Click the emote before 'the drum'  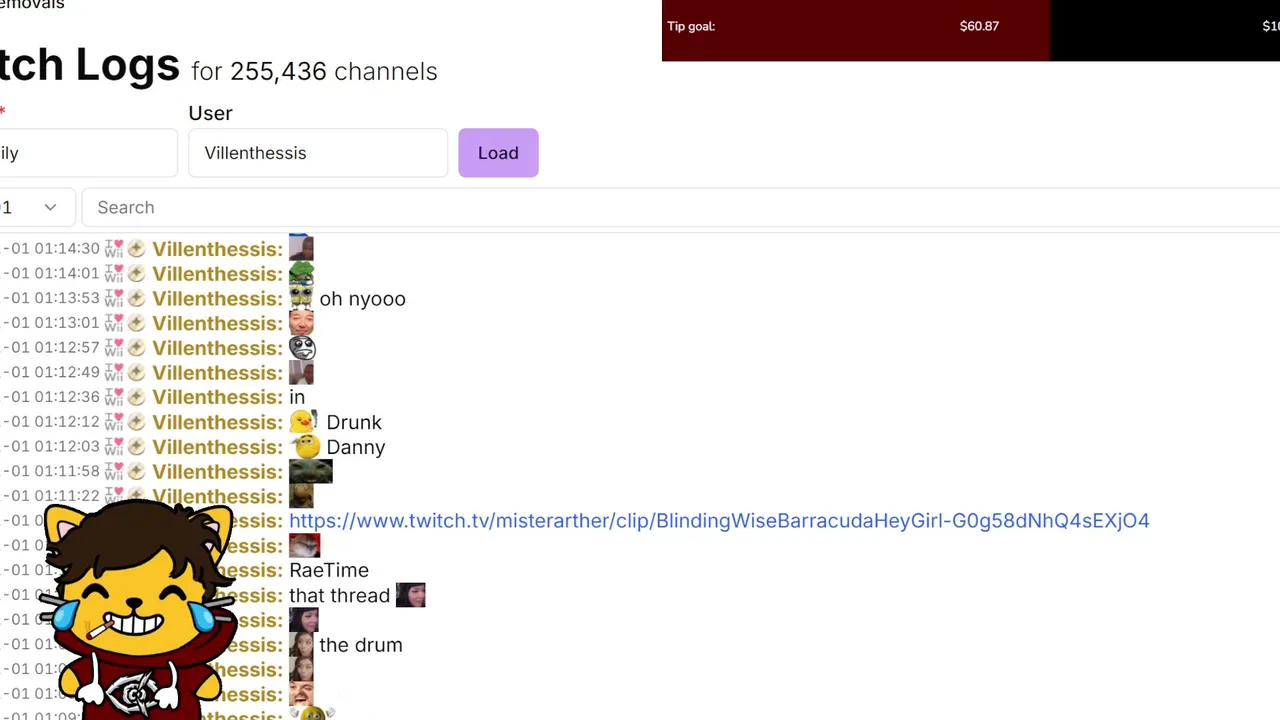[301, 645]
